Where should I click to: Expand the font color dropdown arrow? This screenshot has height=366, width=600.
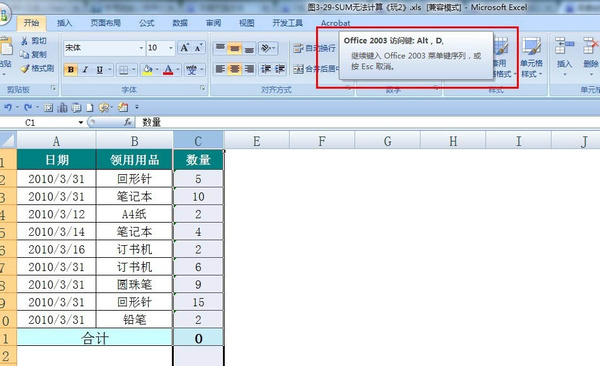178,70
